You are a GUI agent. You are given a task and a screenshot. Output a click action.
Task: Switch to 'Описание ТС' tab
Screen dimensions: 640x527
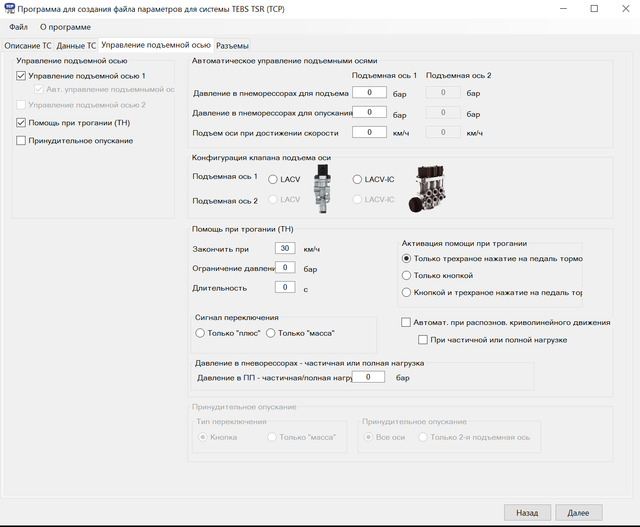pyautogui.click(x=28, y=45)
